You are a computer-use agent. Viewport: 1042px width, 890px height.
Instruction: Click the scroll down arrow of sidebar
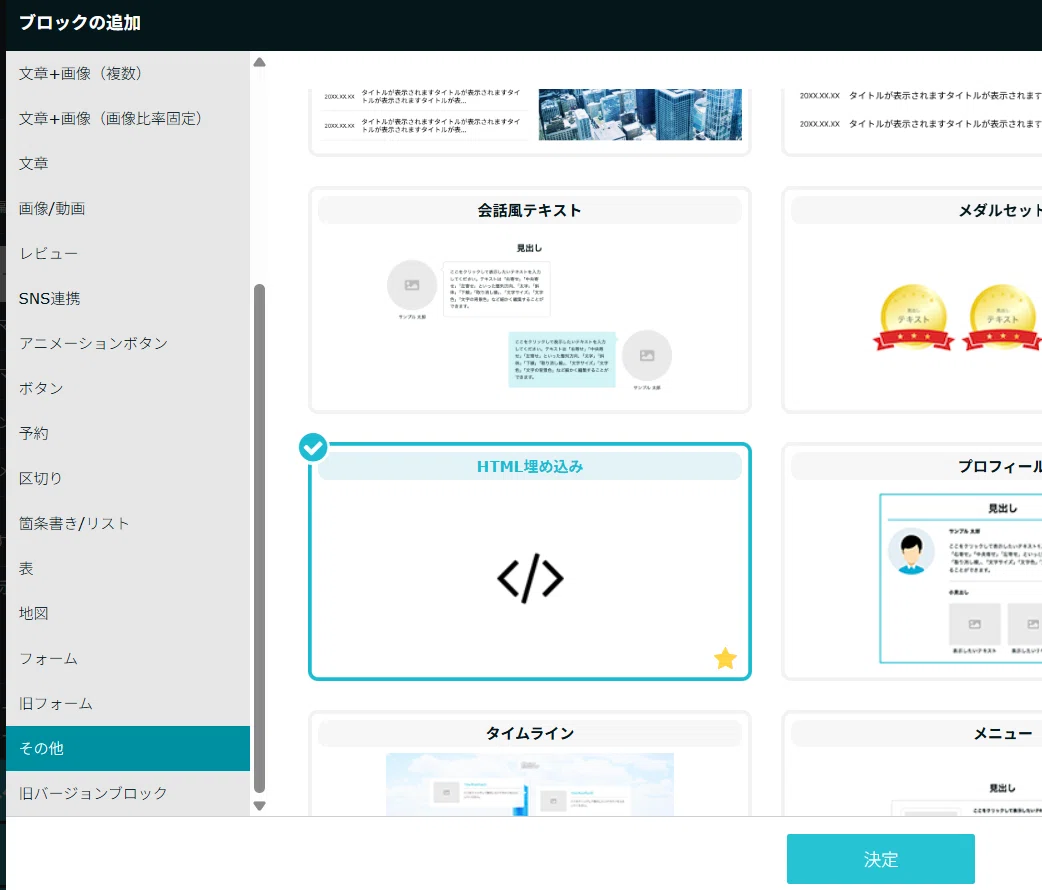tap(260, 806)
